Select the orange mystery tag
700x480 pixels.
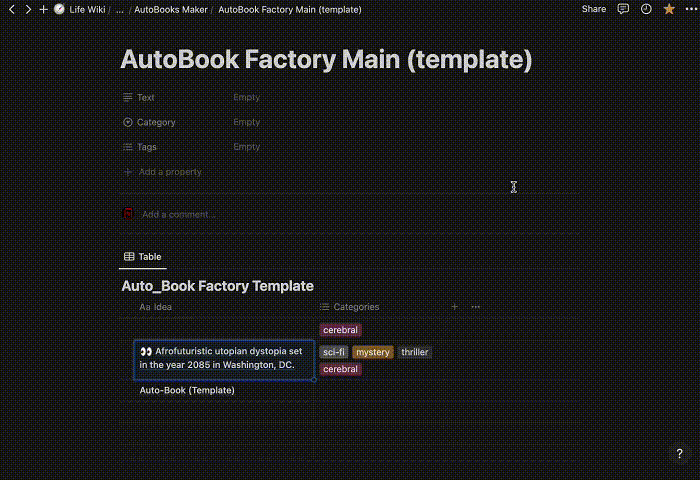coord(372,352)
